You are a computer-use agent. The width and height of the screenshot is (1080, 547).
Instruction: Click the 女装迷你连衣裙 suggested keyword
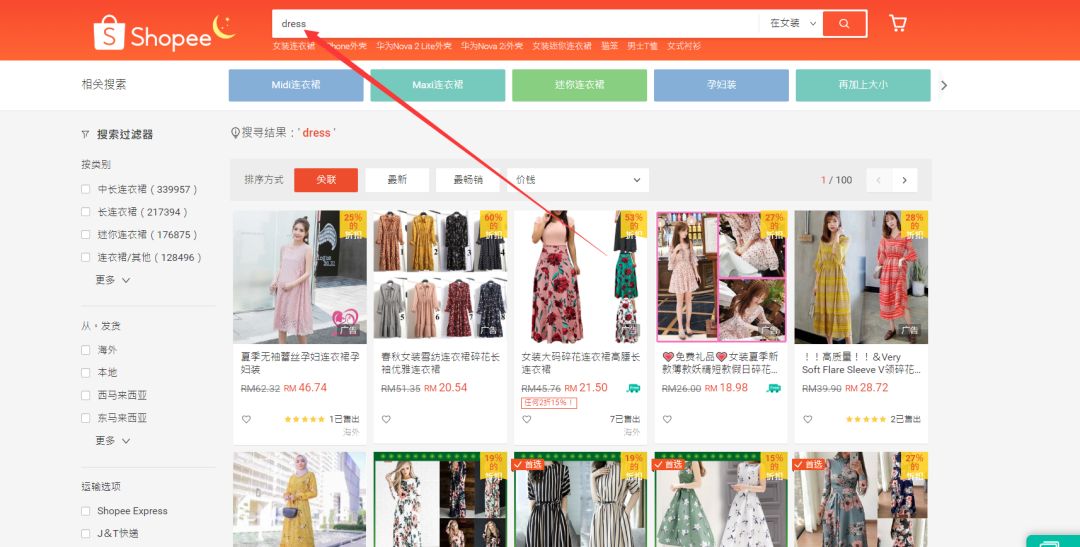click(562, 46)
